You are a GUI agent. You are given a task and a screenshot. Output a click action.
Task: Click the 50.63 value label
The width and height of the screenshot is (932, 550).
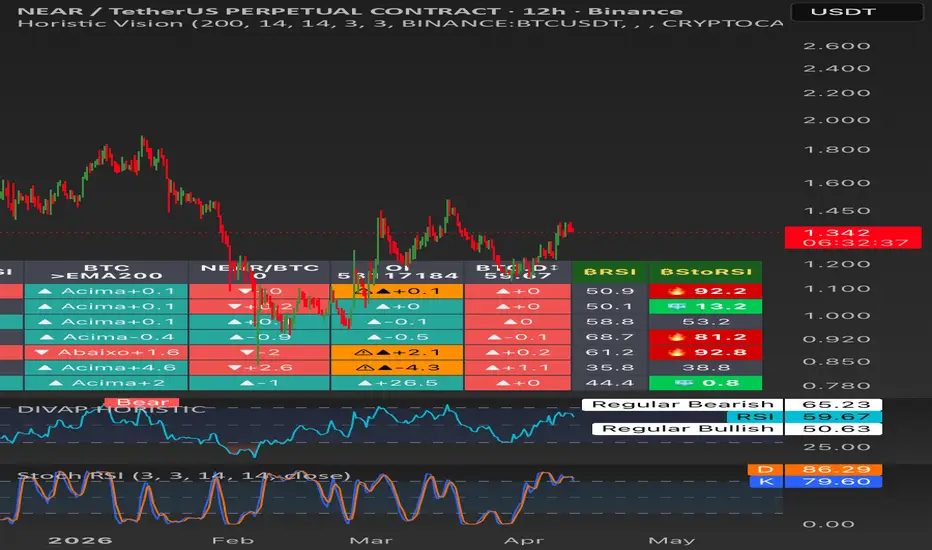tap(833, 429)
